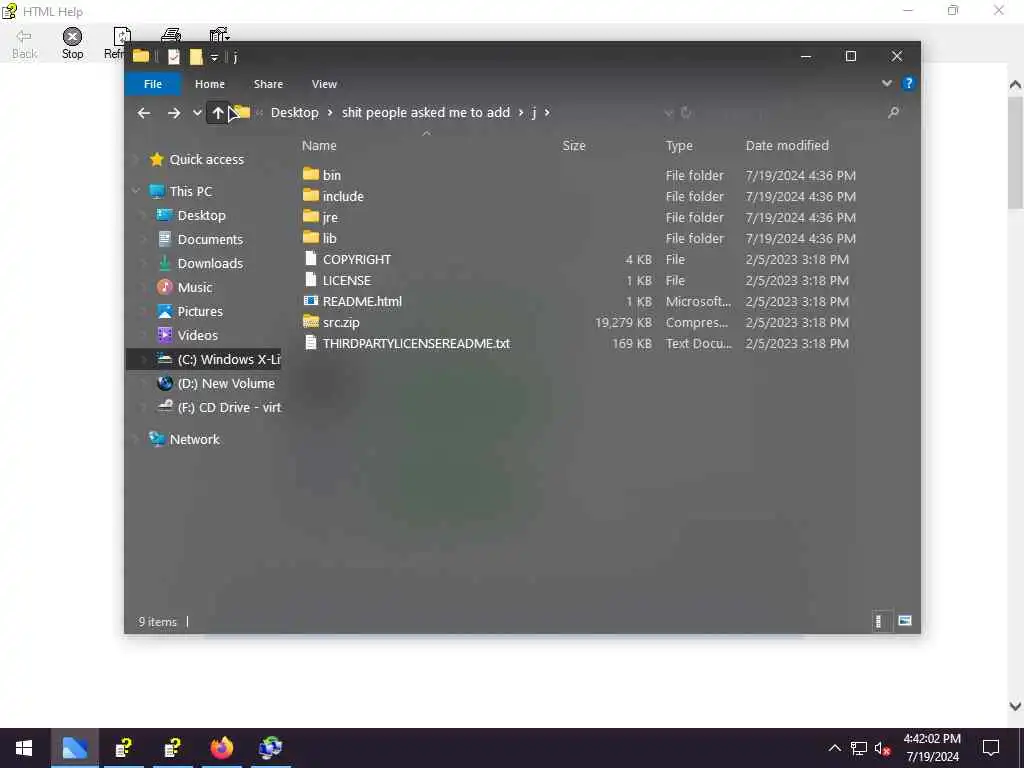Click the Refresh icon in the address bar
The image size is (1024, 768).
686,113
